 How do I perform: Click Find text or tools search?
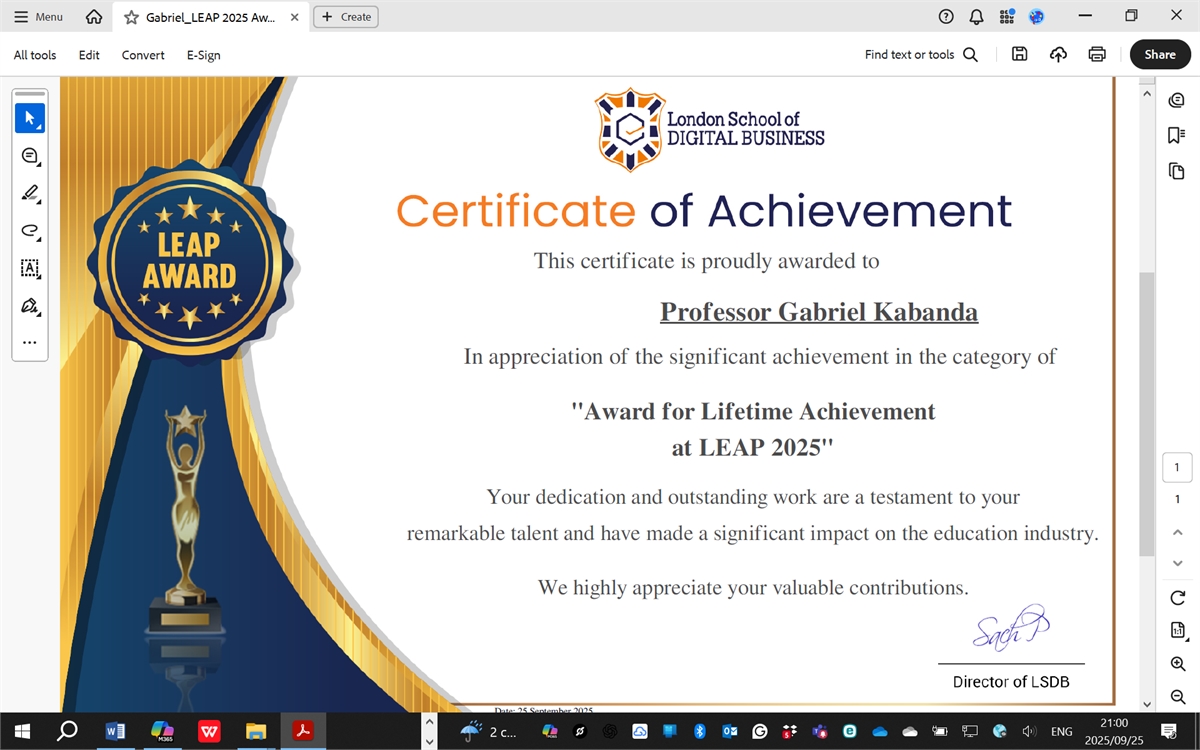(920, 55)
